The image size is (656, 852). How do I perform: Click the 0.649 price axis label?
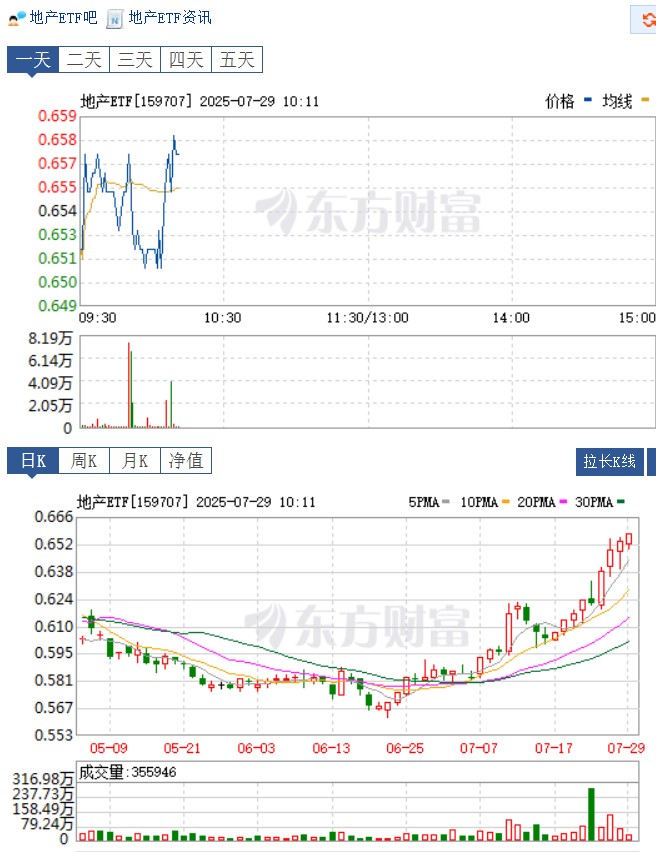pyautogui.click(x=57, y=306)
